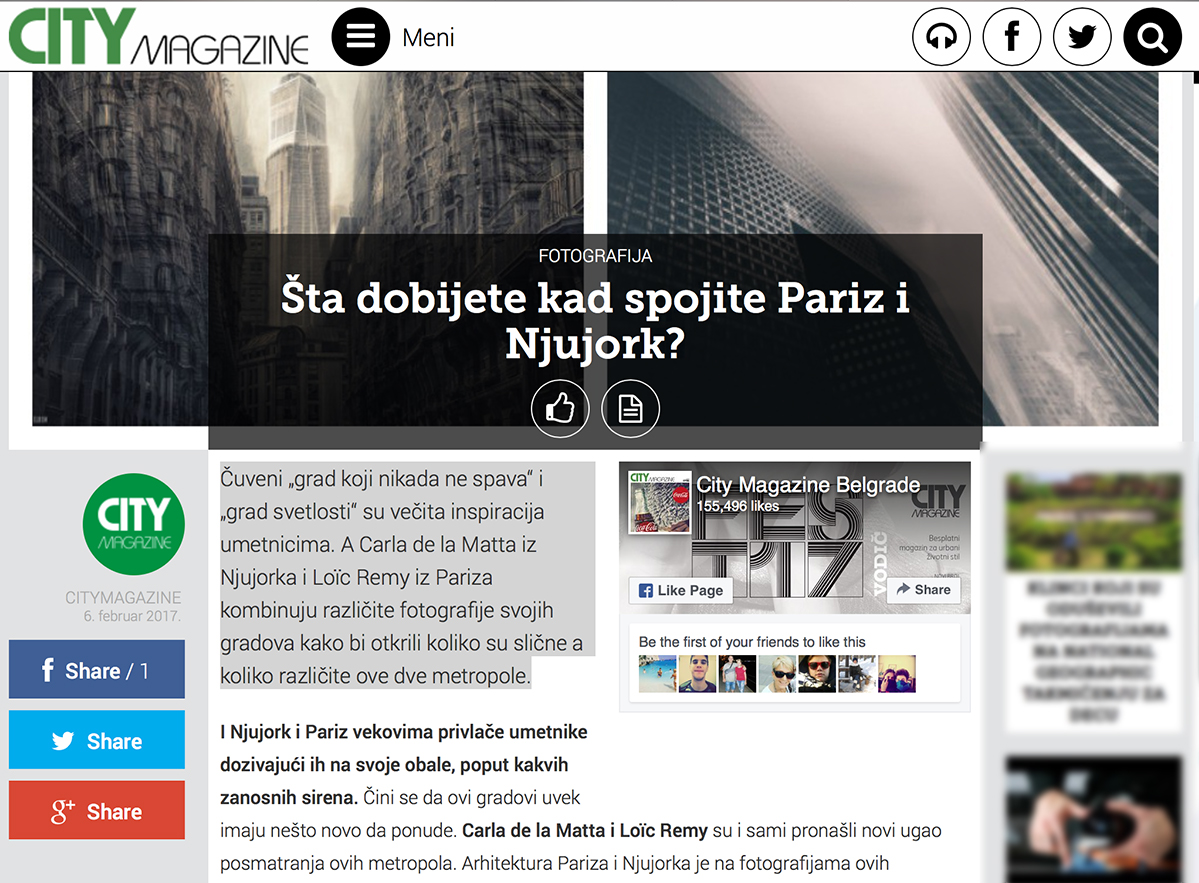This screenshot has height=883, width=1199.
Task: Click the CITYMAGAZINE author name
Action: 123,598
